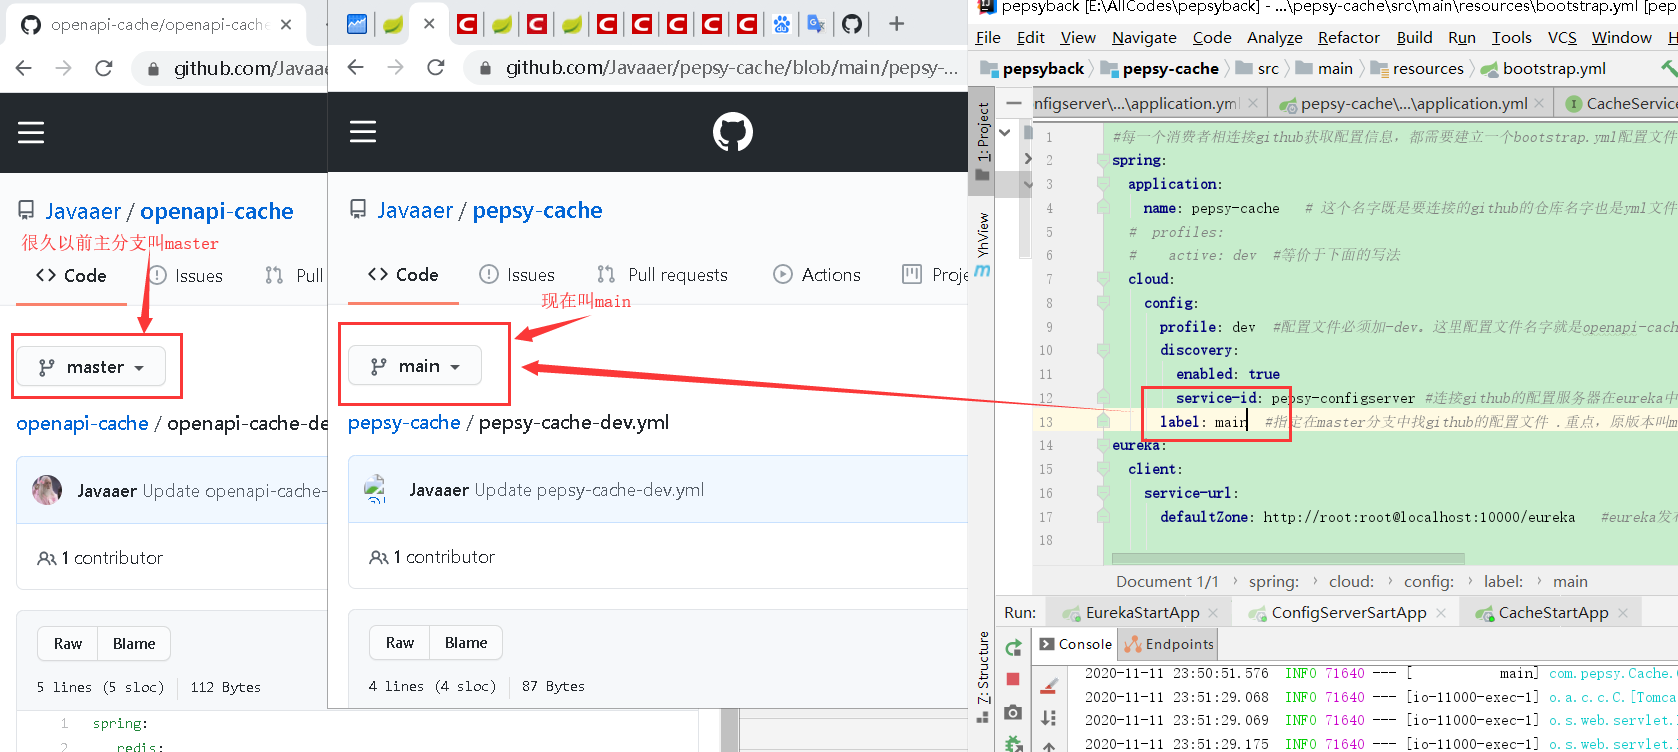Select the ConfigServerSartApp run tab
This screenshot has height=752, width=1678.
[1348, 613]
